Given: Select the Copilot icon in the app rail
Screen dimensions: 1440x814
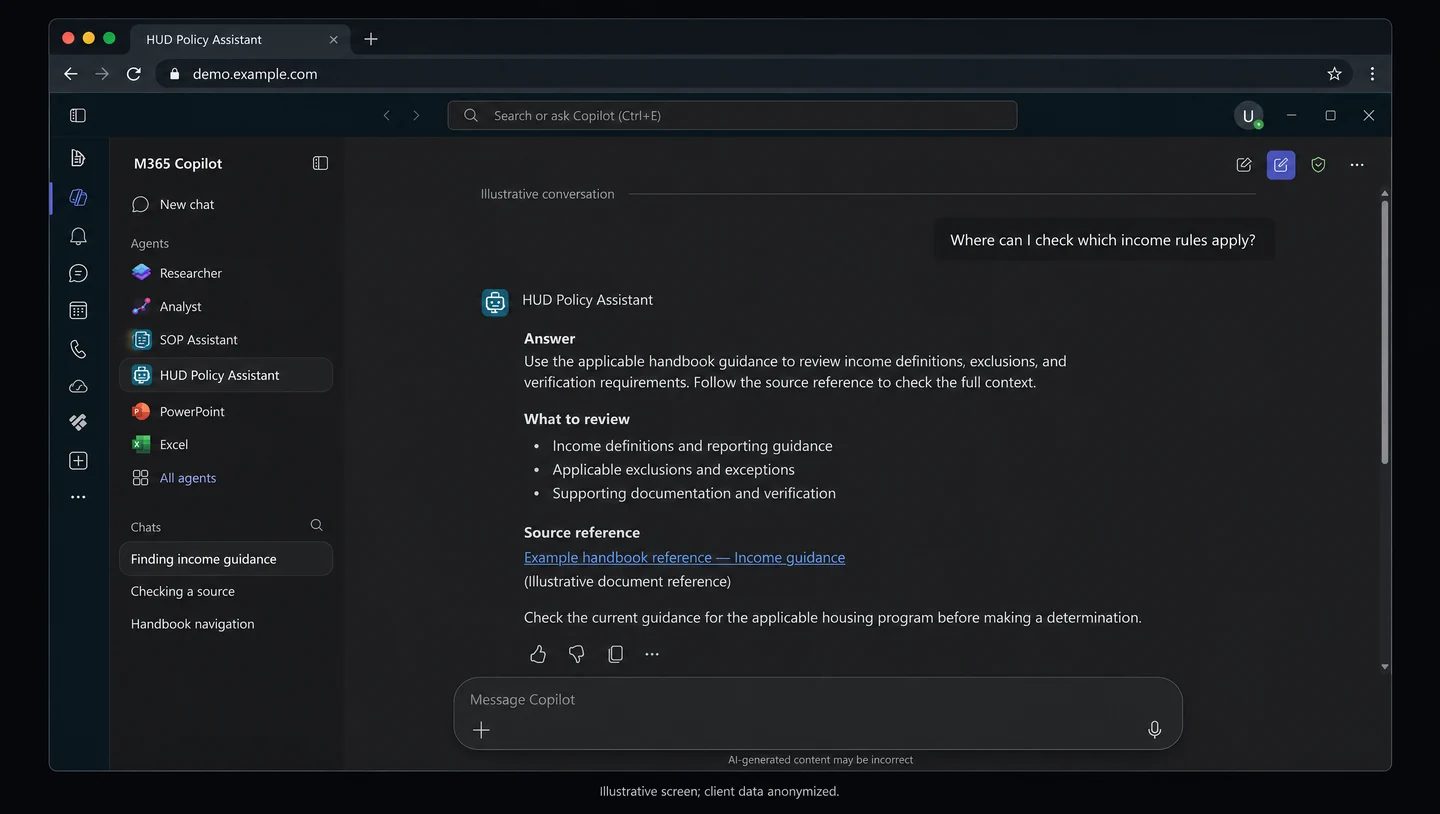Looking at the screenshot, I should pyautogui.click(x=78, y=197).
